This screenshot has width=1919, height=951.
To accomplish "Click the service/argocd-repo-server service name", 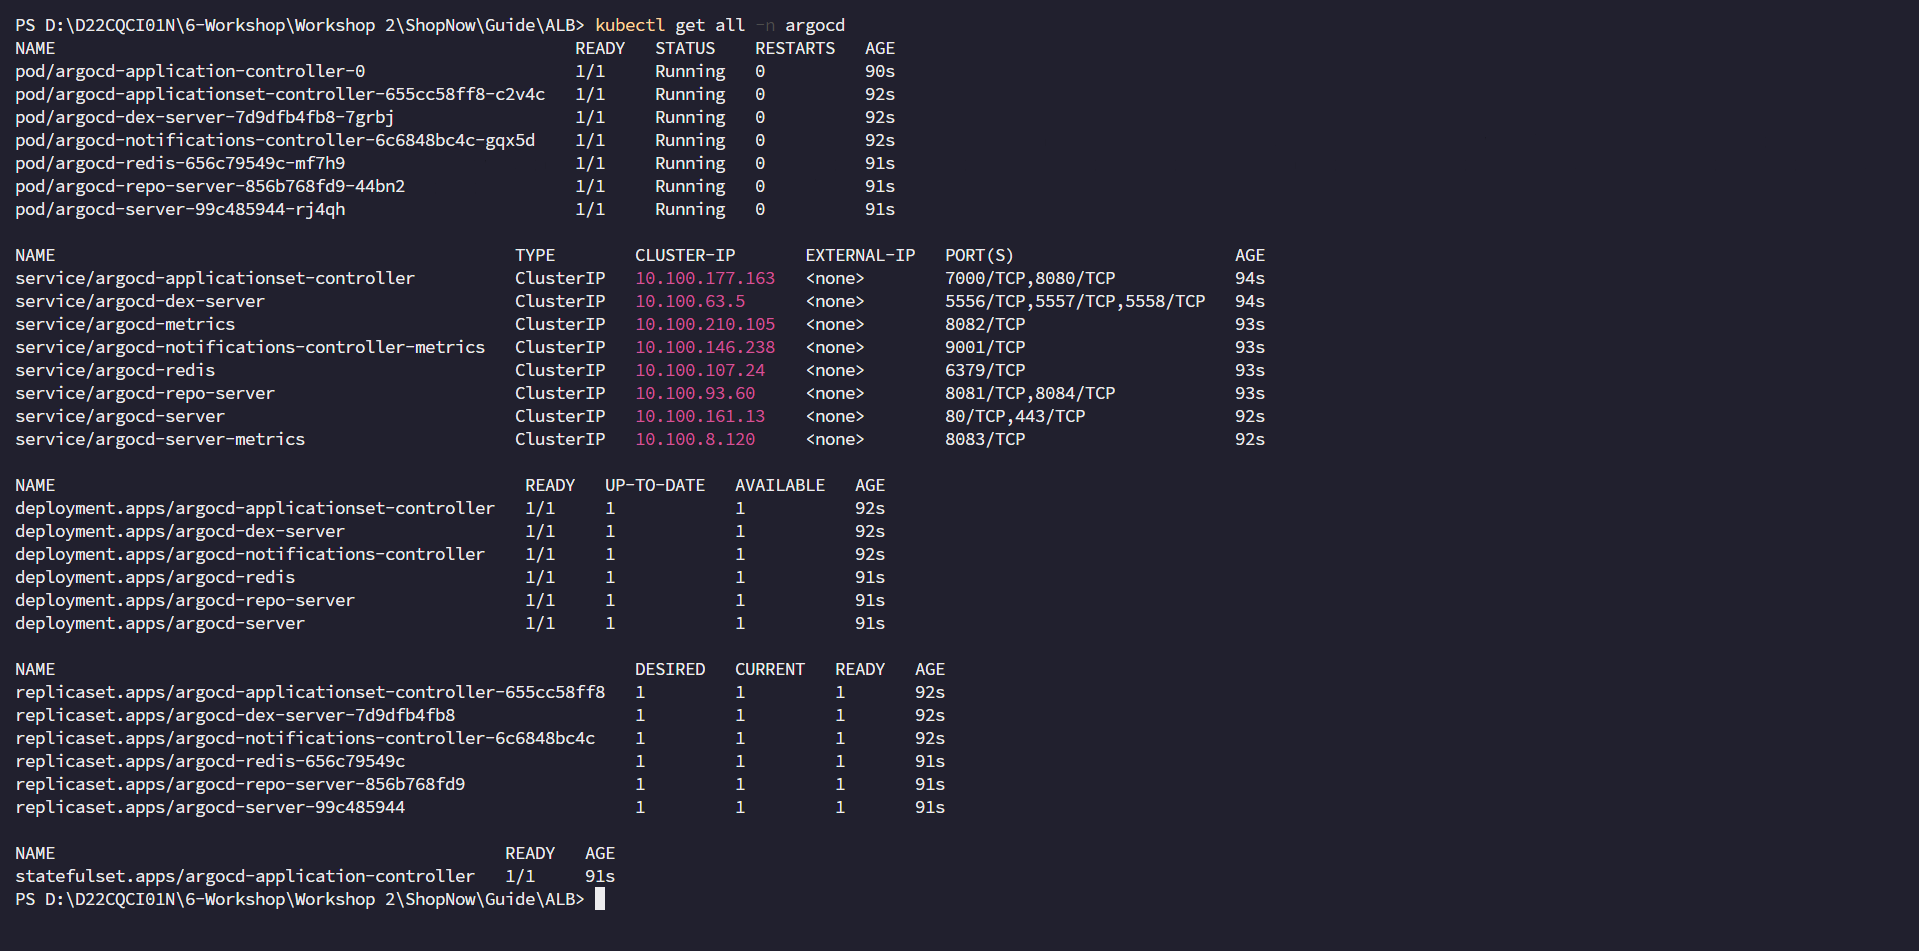I will pyautogui.click(x=145, y=393).
